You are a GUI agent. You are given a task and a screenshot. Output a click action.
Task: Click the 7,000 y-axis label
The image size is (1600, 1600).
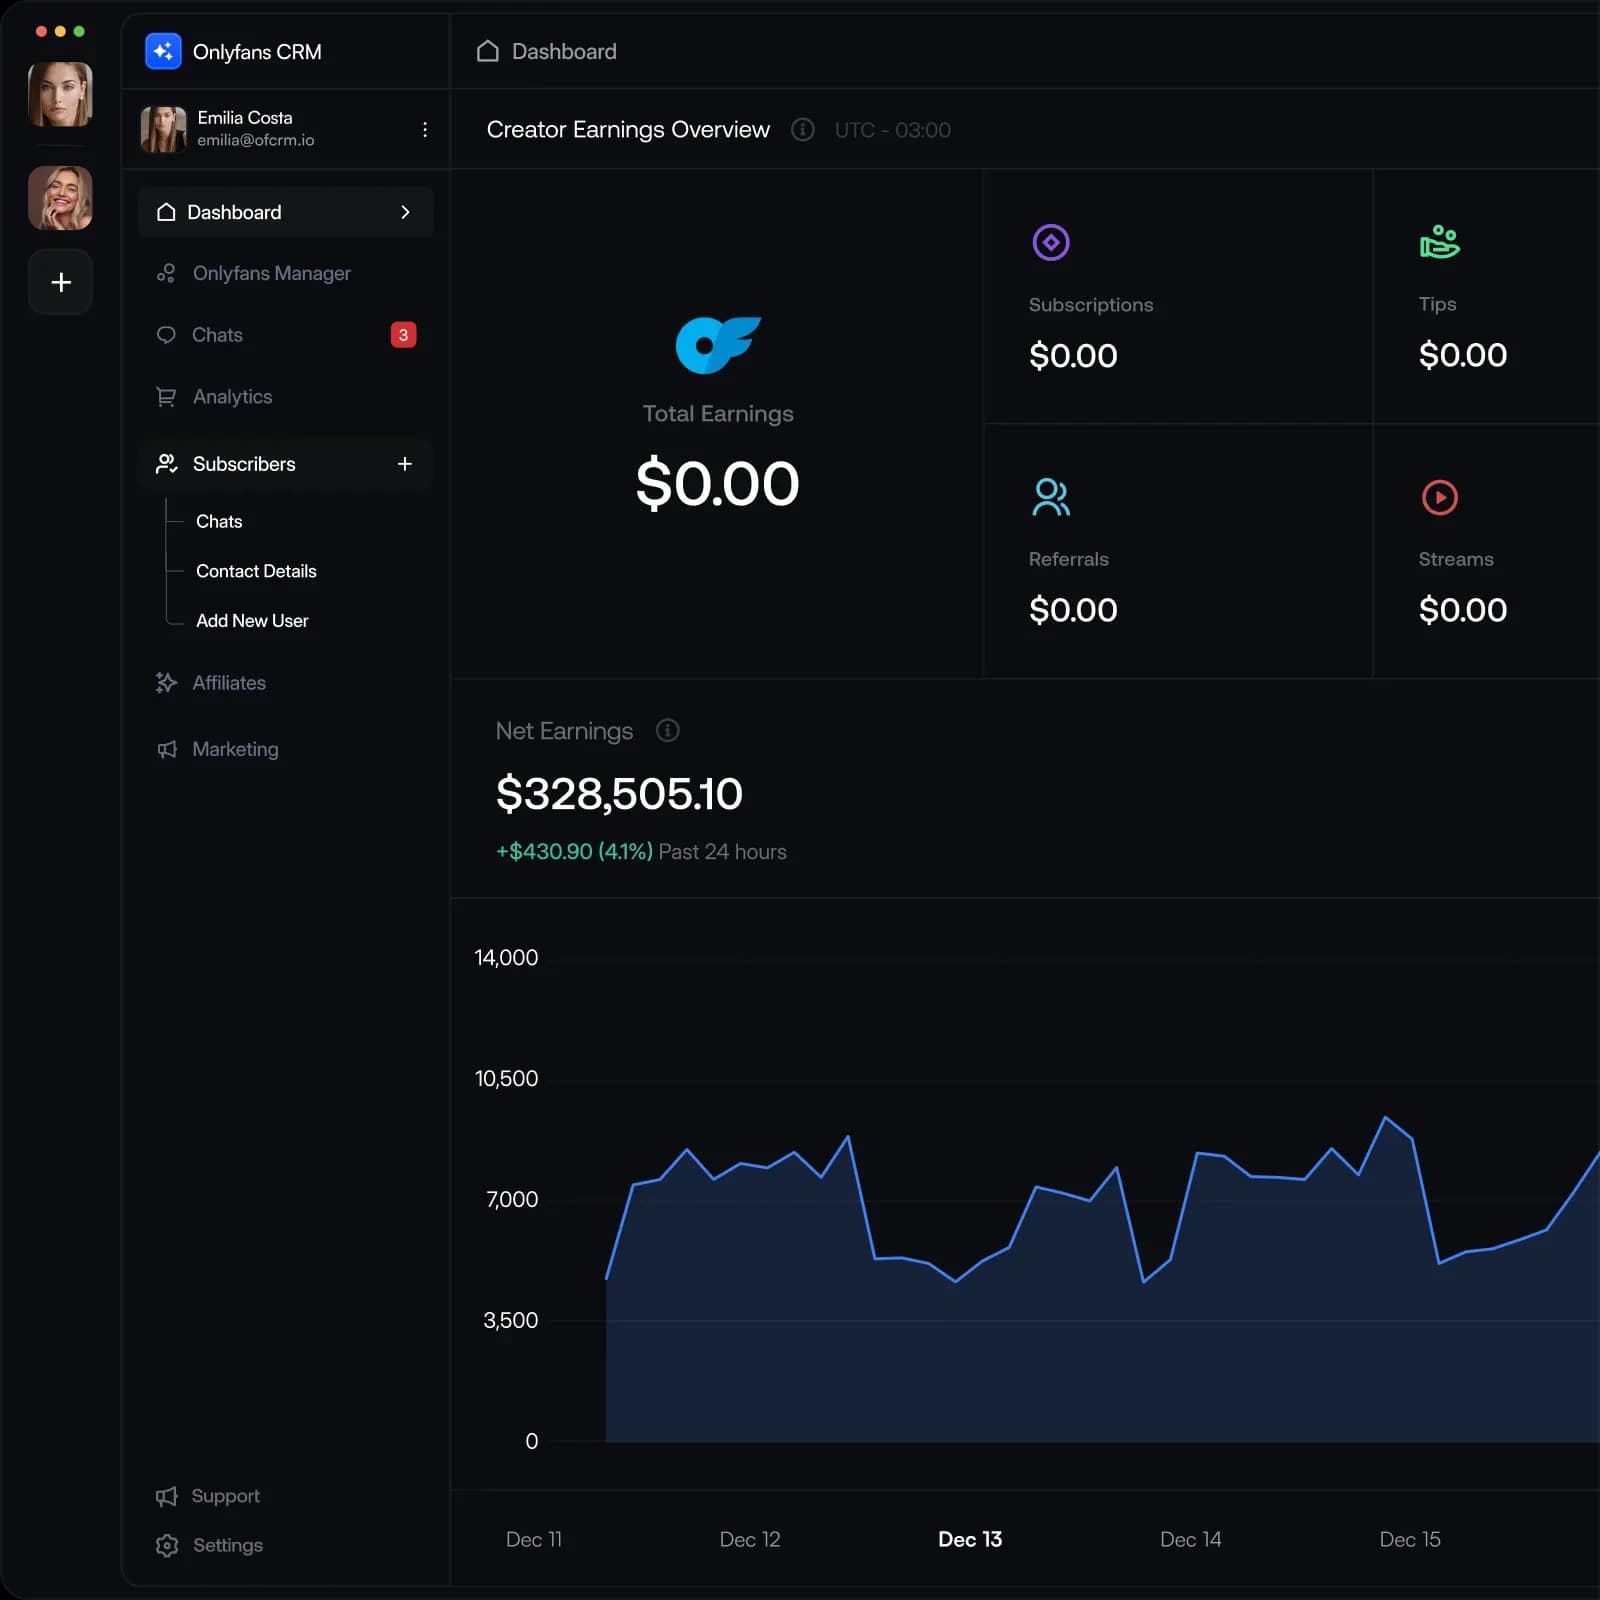coord(512,1200)
